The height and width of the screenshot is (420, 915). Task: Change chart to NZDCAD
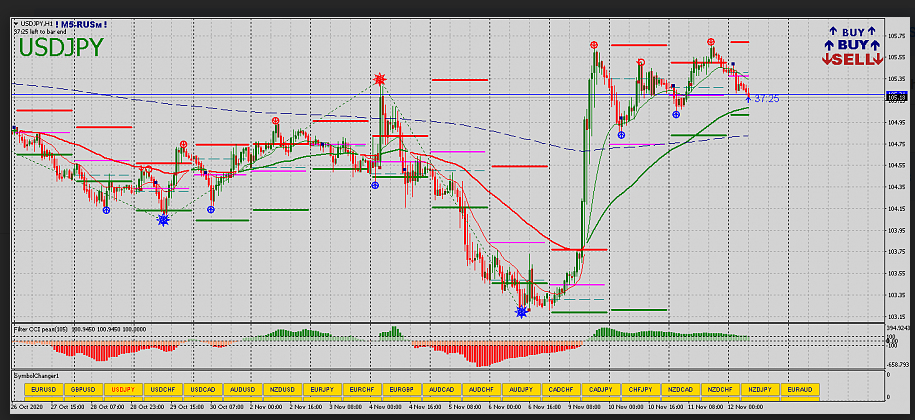click(680, 389)
